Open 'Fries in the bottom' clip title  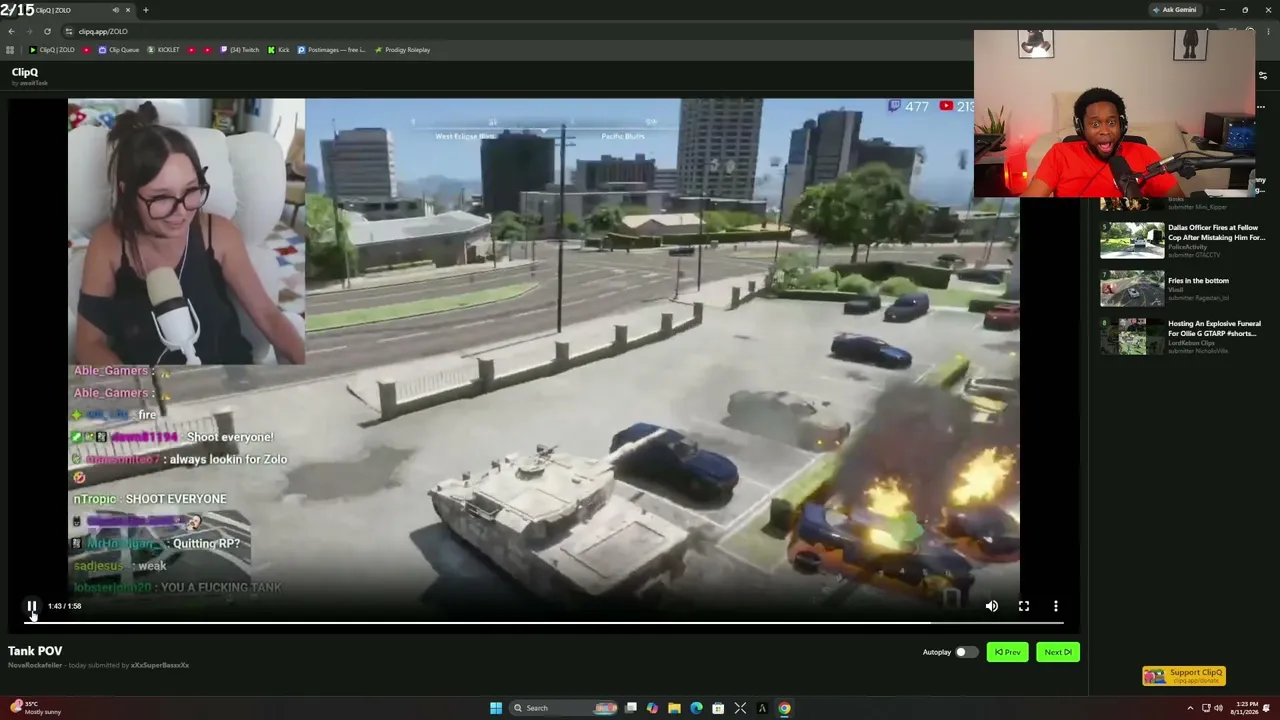point(1198,281)
